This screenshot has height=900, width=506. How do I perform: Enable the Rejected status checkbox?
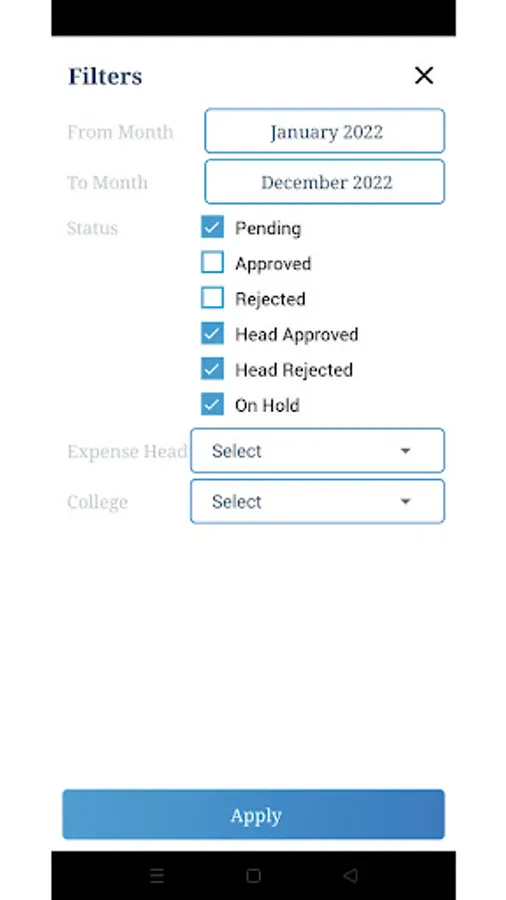coord(212,298)
